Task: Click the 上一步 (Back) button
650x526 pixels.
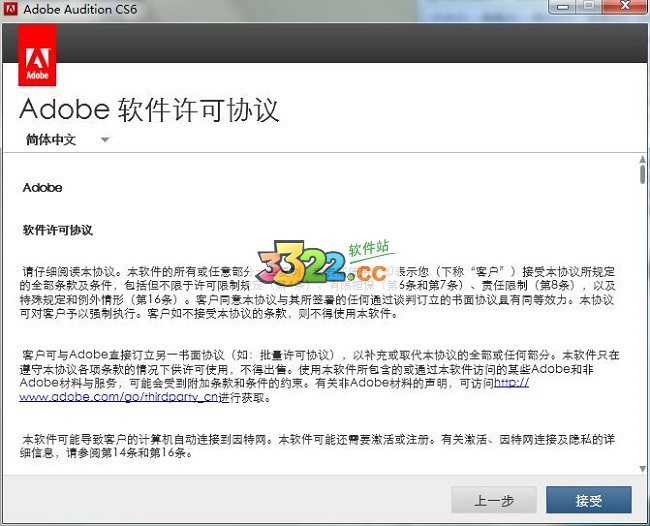Action: pyautogui.click(x=494, y=500)
